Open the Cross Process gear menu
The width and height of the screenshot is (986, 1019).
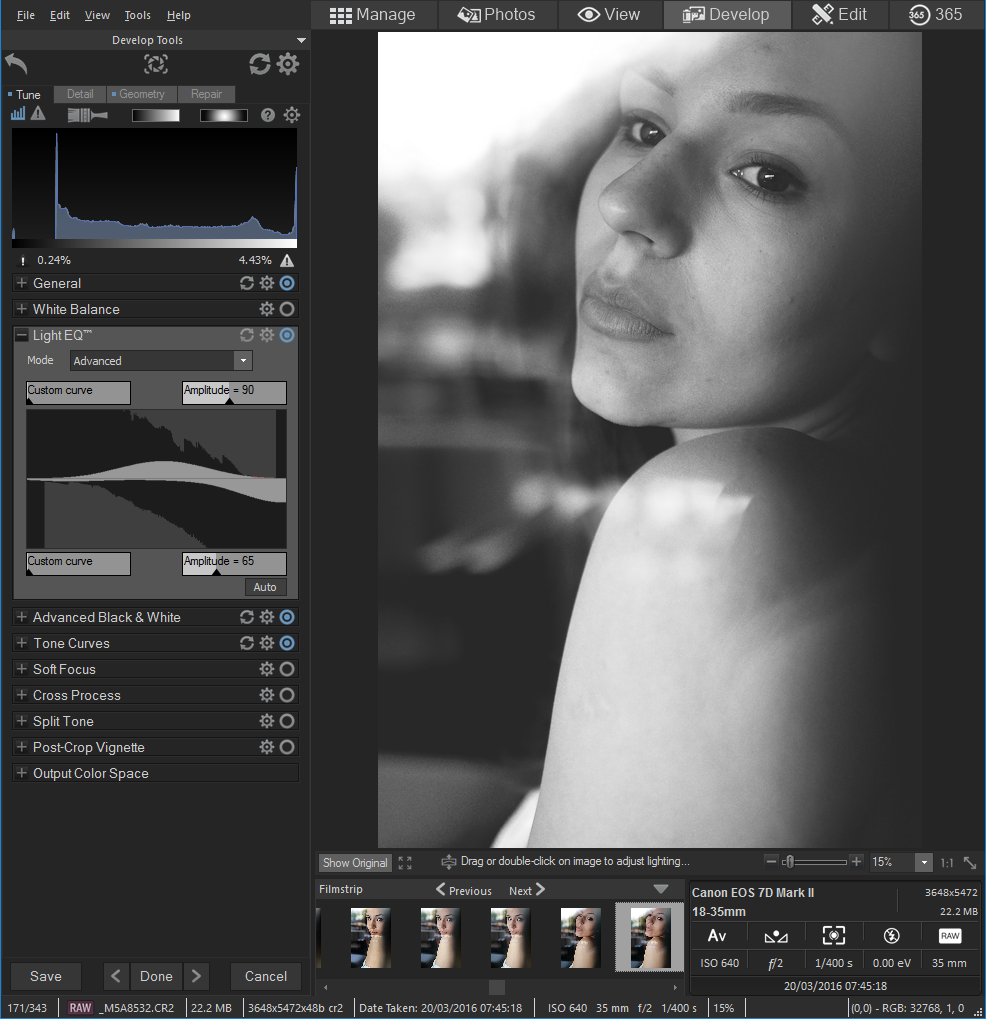click(267, 695)
